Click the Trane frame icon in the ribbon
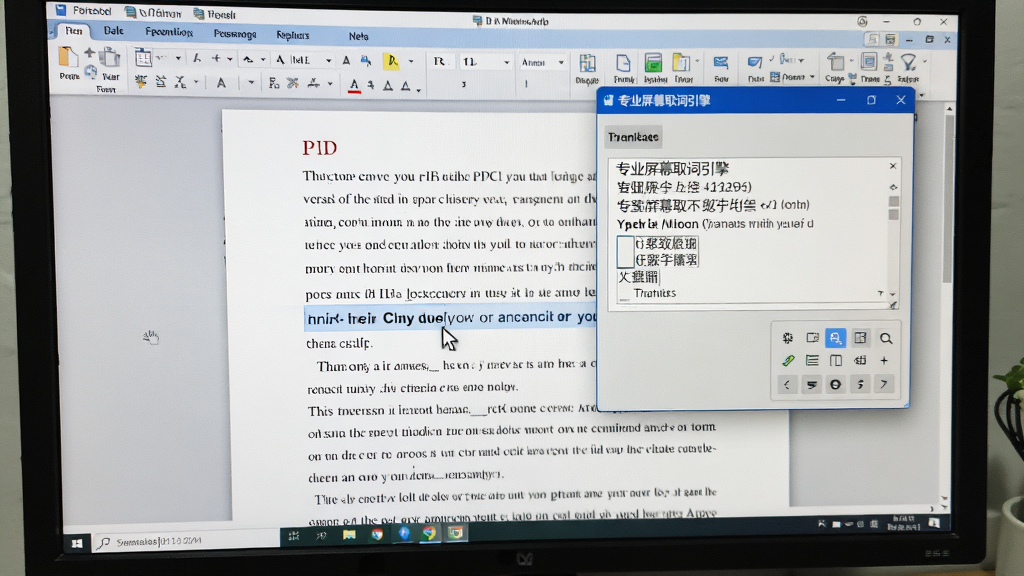The width and height of the screenshot is (1024, 576). point(869,62)
